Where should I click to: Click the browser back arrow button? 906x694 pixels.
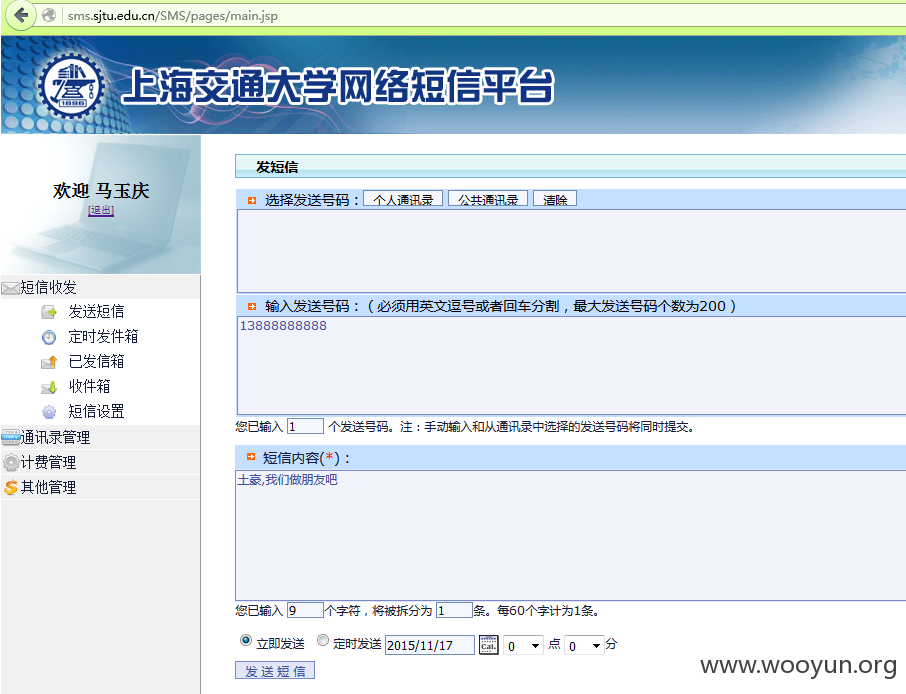pyautogui.click(x=21, y=15)
